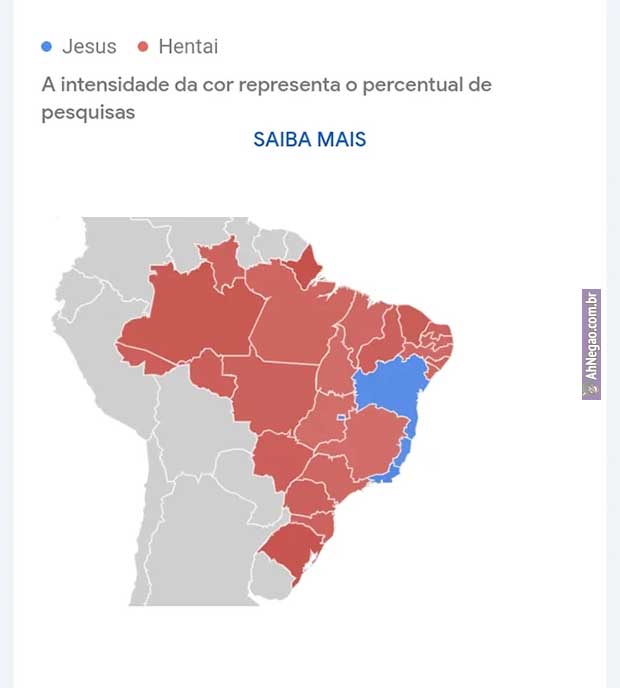The height and width of the screenshot is (688, 620).
Task: Select the Jesus legend label
Action: [89, 47]
